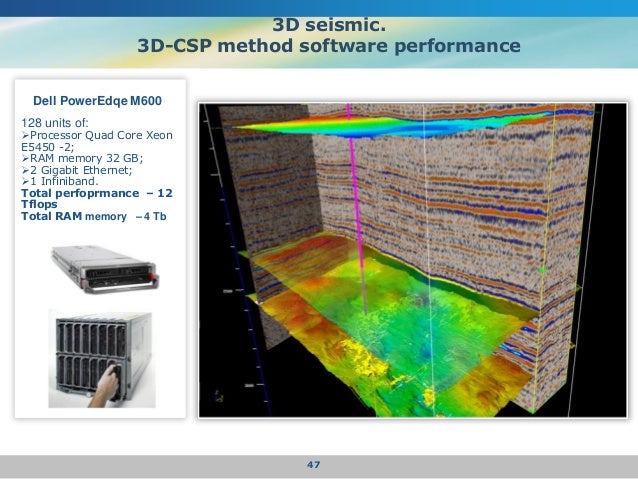Click the slide title '3D seismic.'
638x479 pixels.
(329, 25)
